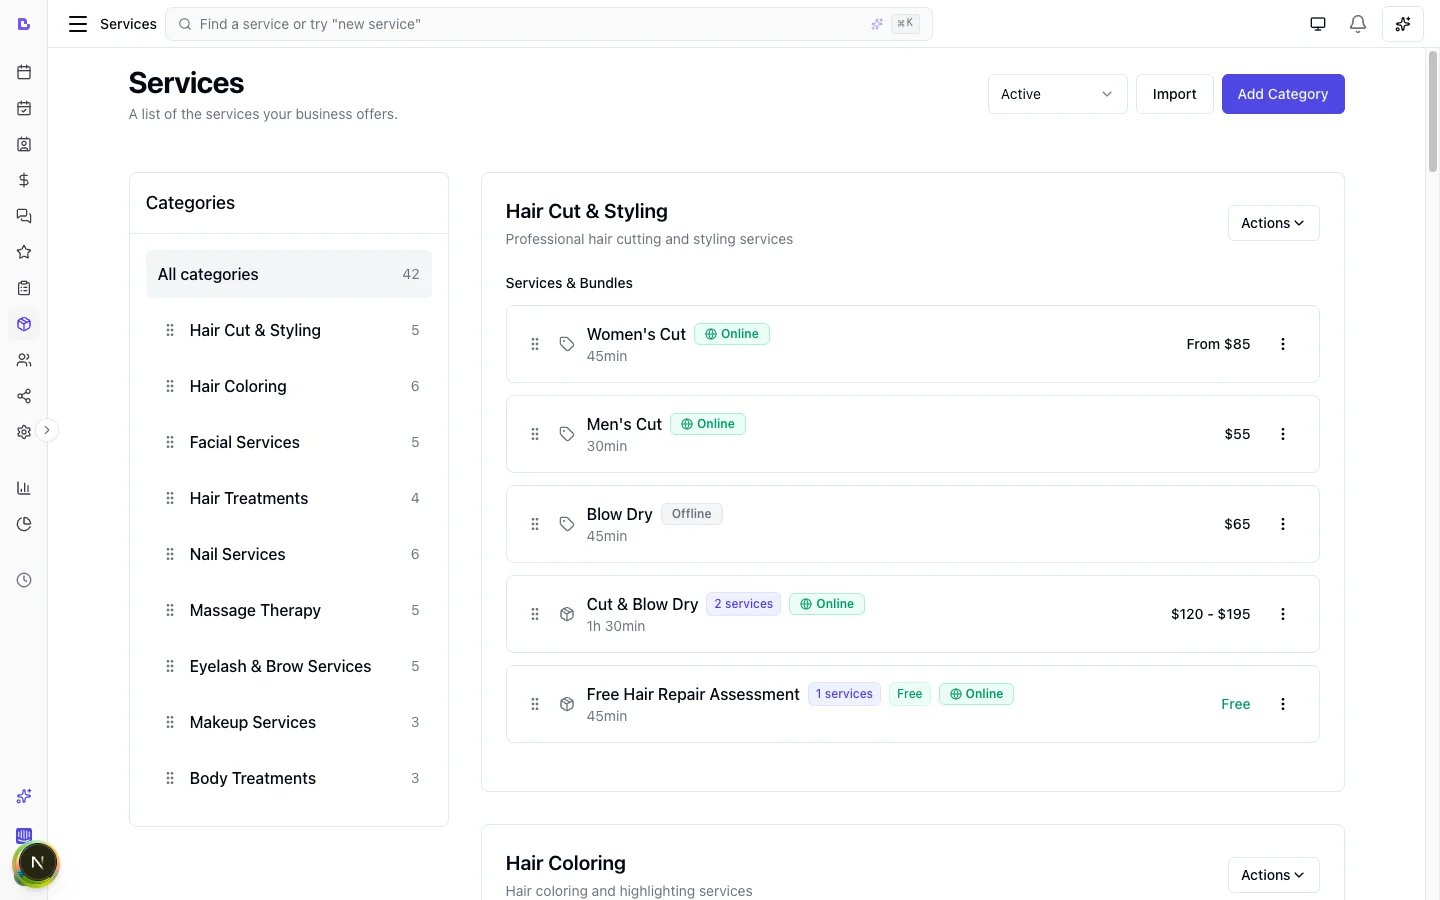Viewport: 1440px width, 900px height.
Task: Open the more options for Free Hair Repair Assessment
Action: [1283, 704]
